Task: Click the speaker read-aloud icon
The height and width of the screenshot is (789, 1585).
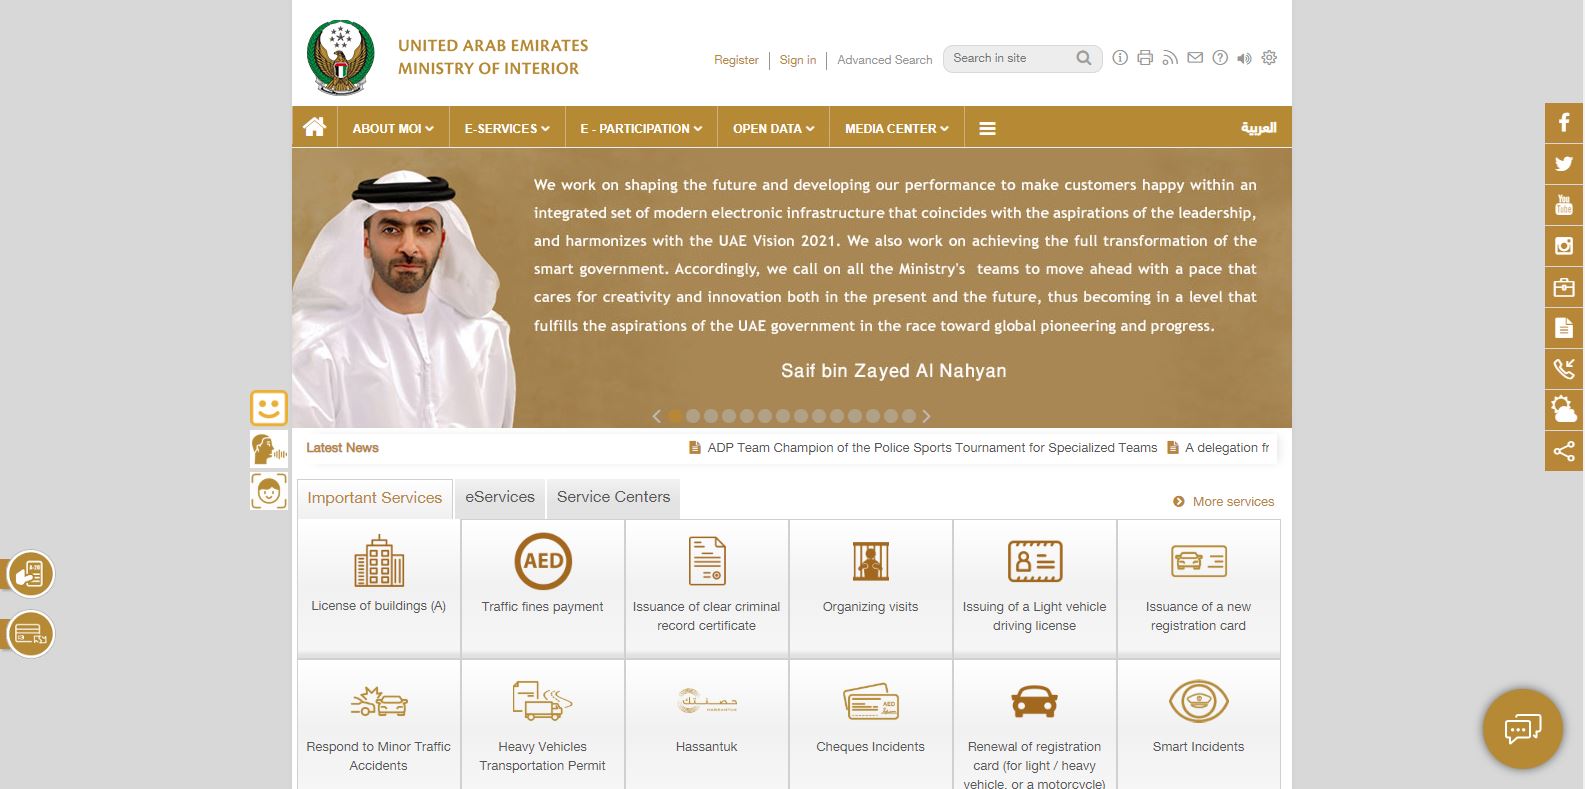Action: click(1244, 58)
